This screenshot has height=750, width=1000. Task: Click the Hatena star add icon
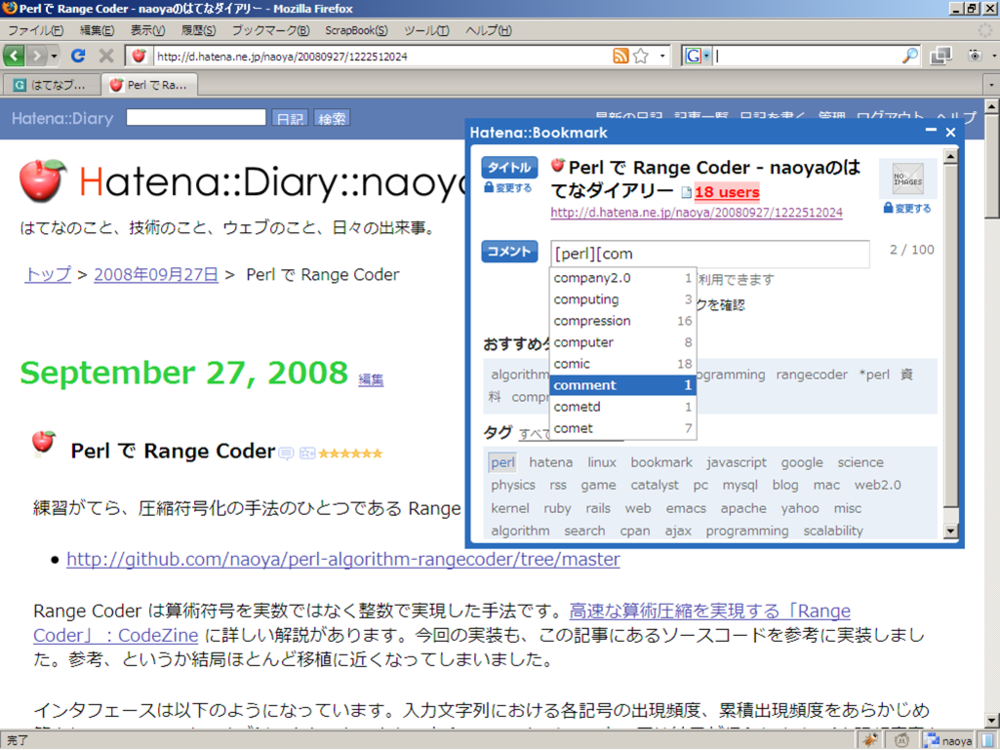pos(307,453)
